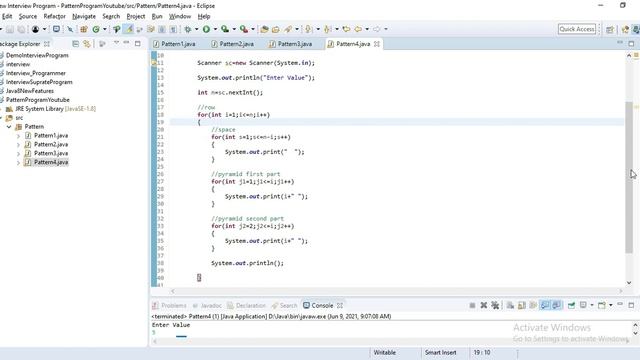Open the Open Console dropdown arrow
640x360 pixels.
(x=611, y=305)
